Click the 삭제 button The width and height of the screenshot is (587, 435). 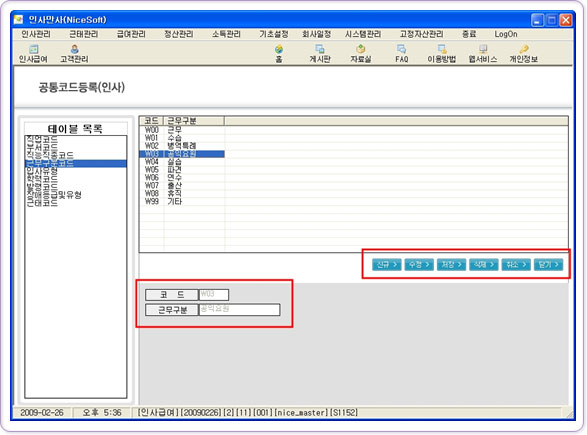coord(484,265)
